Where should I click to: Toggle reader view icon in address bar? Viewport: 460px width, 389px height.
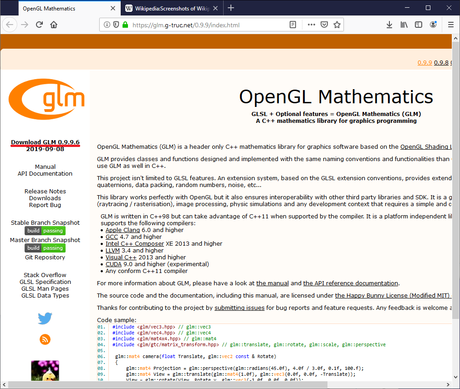293,25
